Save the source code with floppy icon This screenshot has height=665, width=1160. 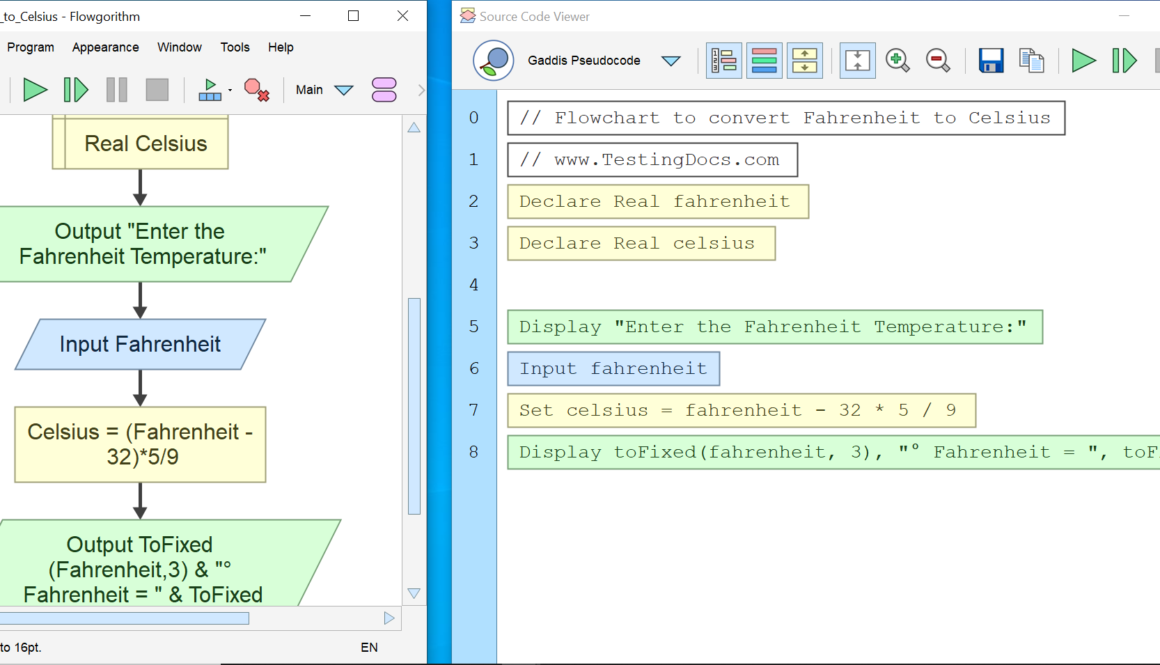[990, 61]
